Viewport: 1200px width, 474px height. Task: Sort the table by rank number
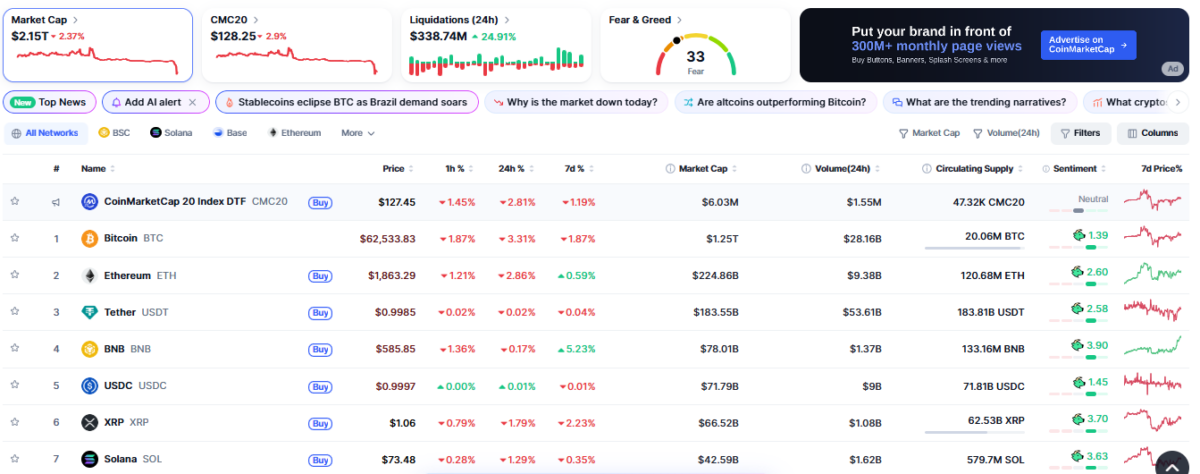pos(56,169)
